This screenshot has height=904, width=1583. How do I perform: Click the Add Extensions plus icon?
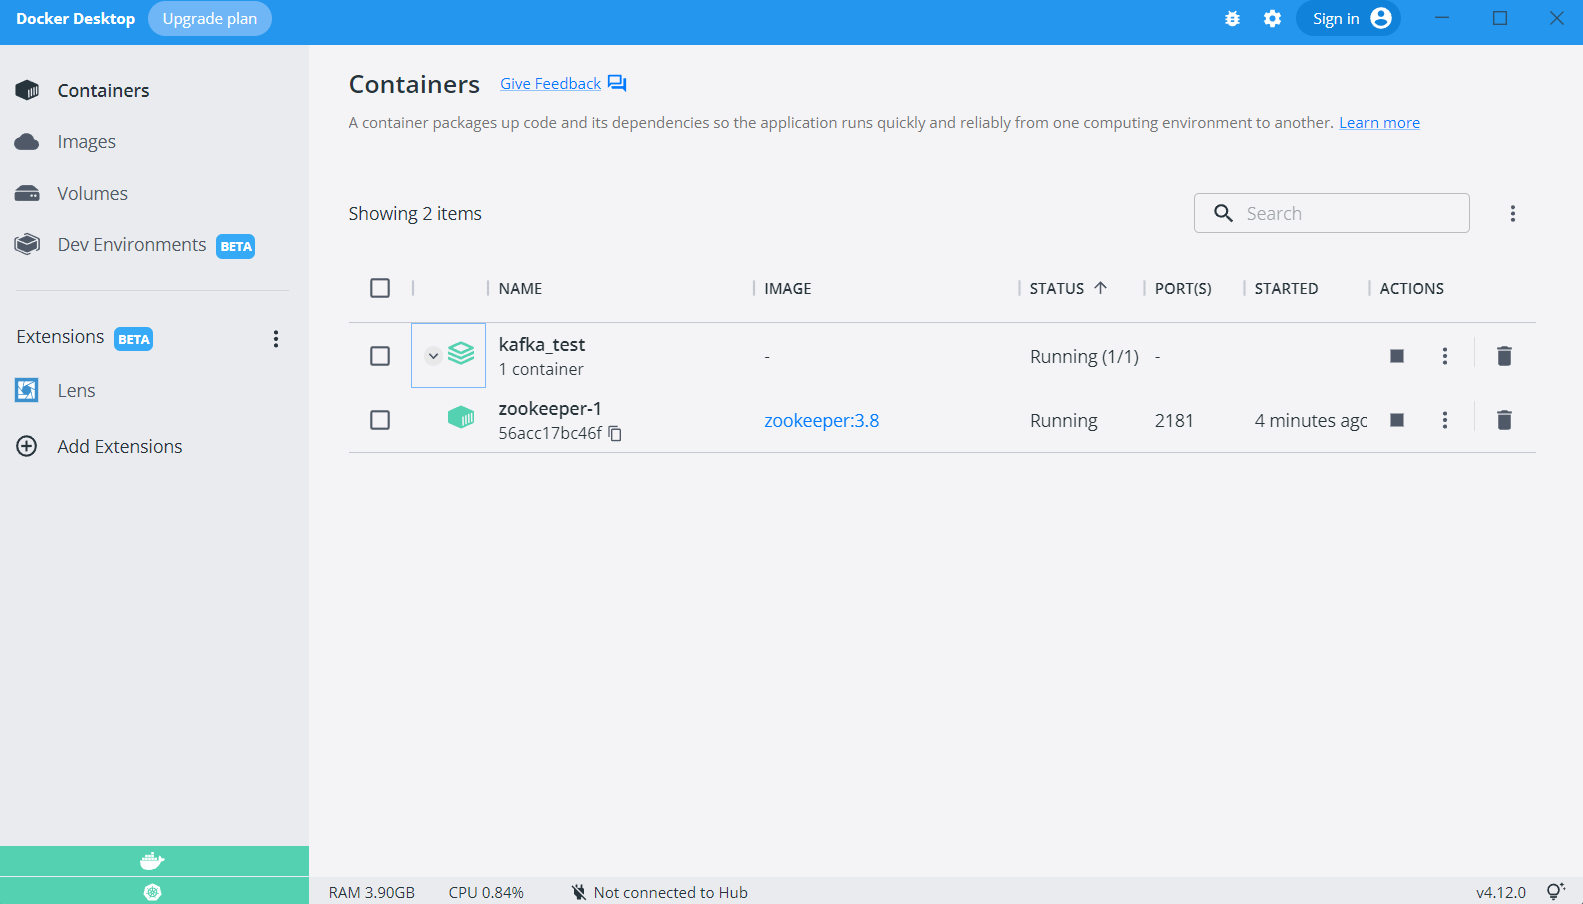27,446
